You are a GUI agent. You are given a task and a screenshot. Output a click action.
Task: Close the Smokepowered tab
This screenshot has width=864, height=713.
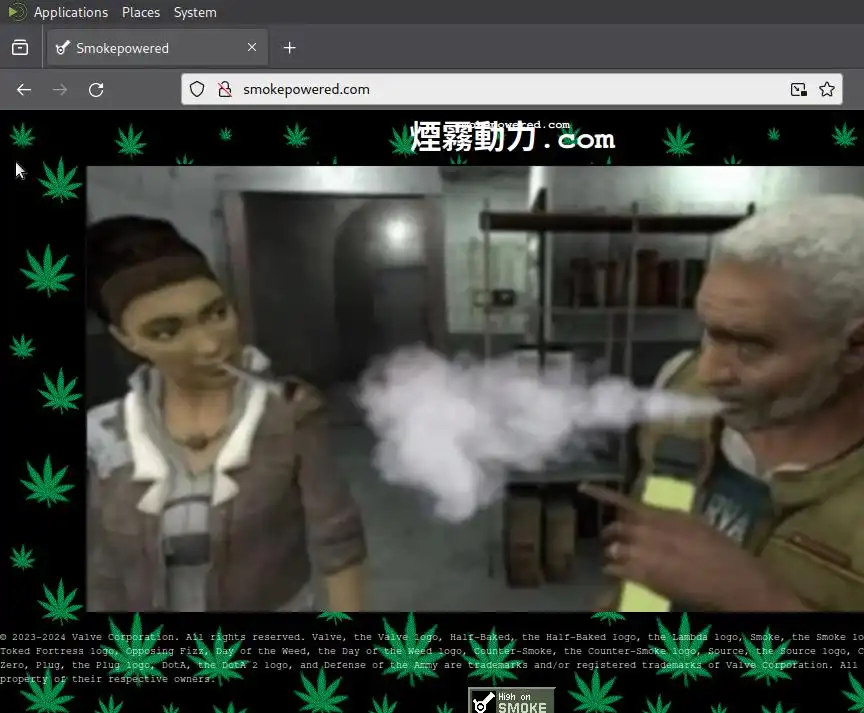(252, 47)
